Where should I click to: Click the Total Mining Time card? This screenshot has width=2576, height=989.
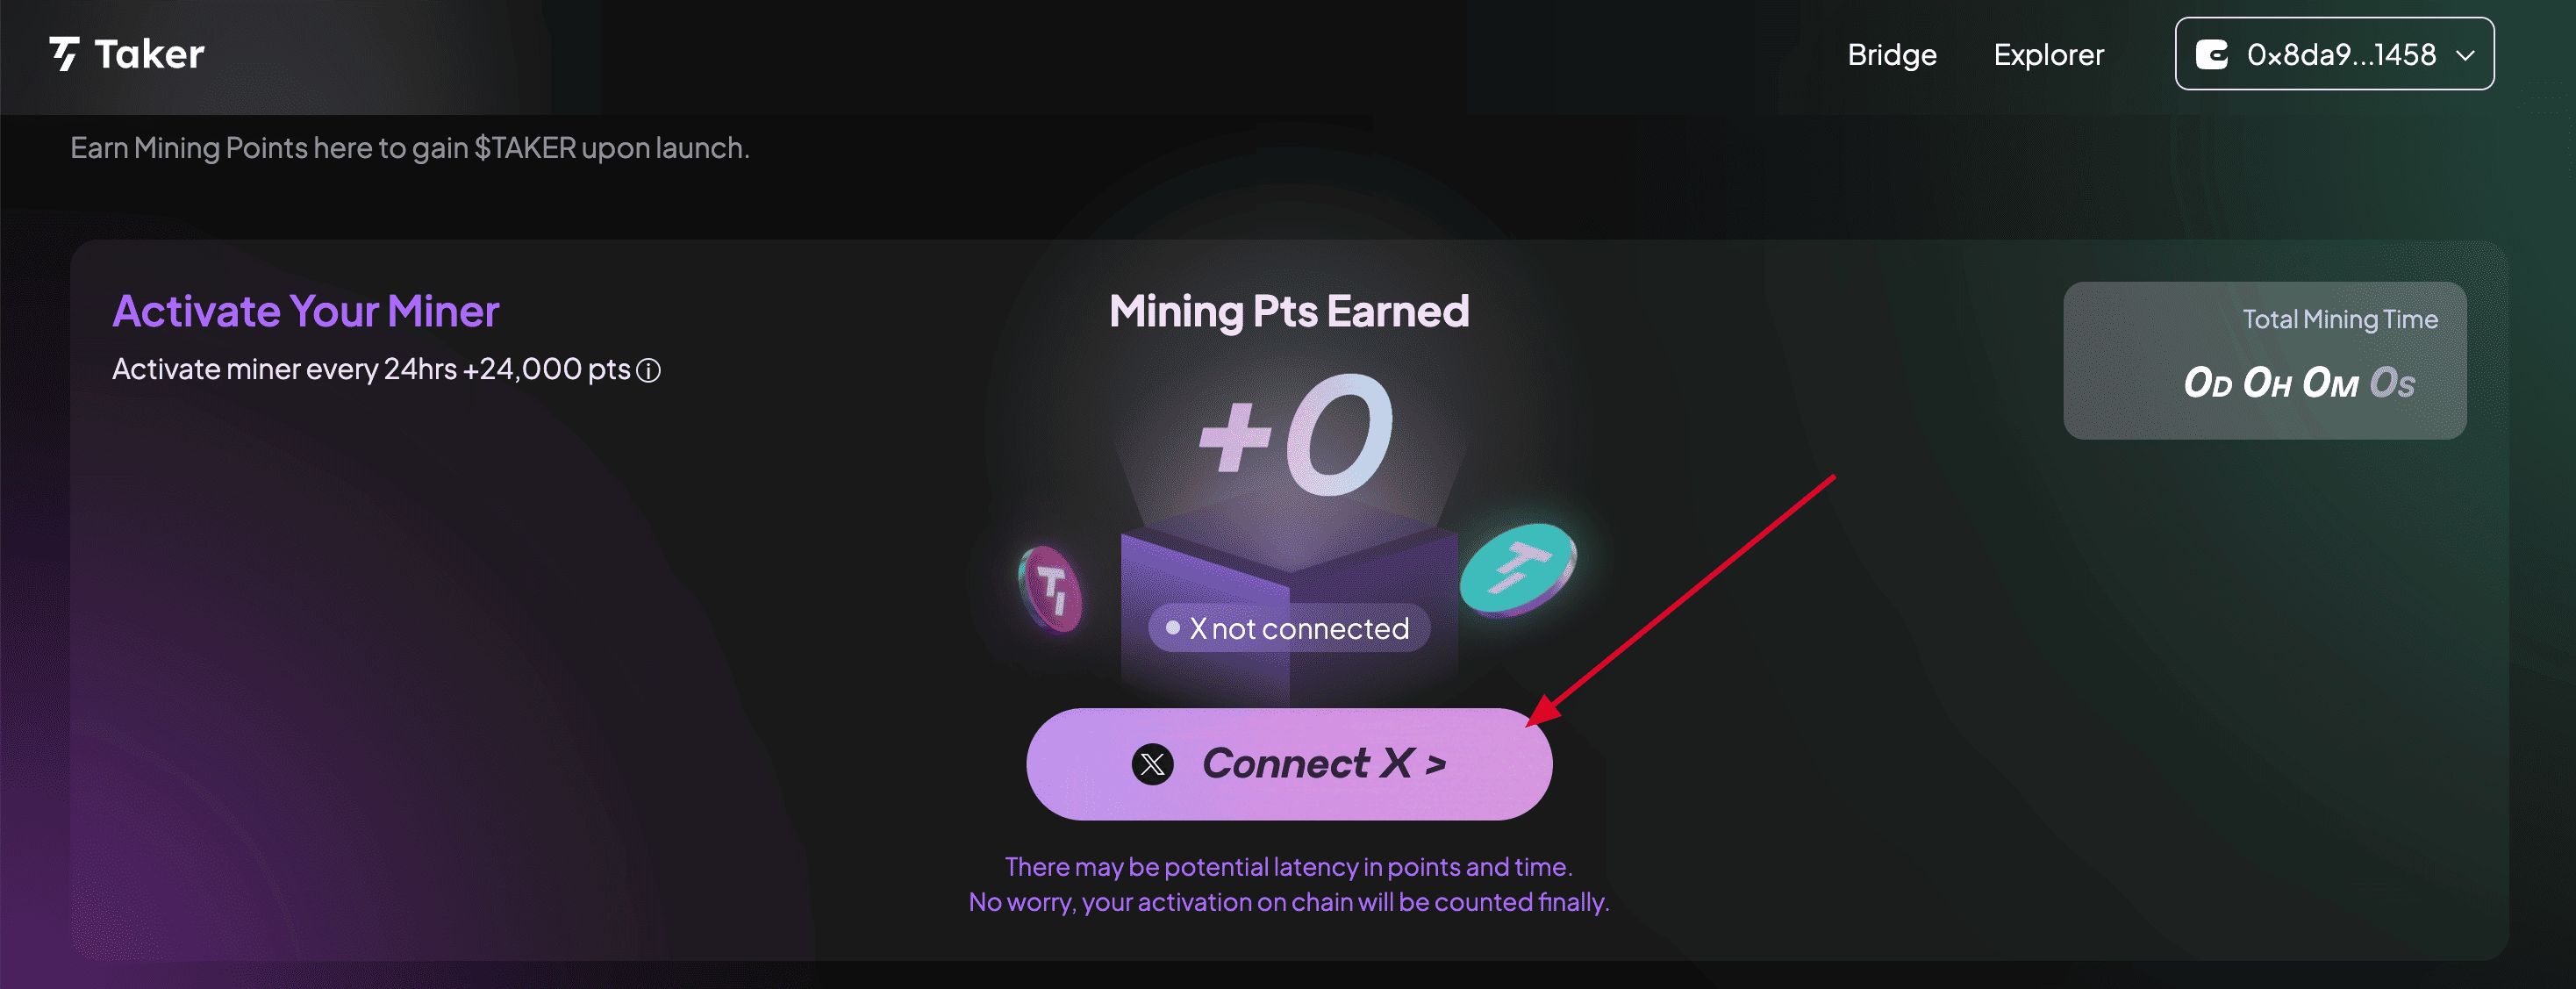(2265, 360)
